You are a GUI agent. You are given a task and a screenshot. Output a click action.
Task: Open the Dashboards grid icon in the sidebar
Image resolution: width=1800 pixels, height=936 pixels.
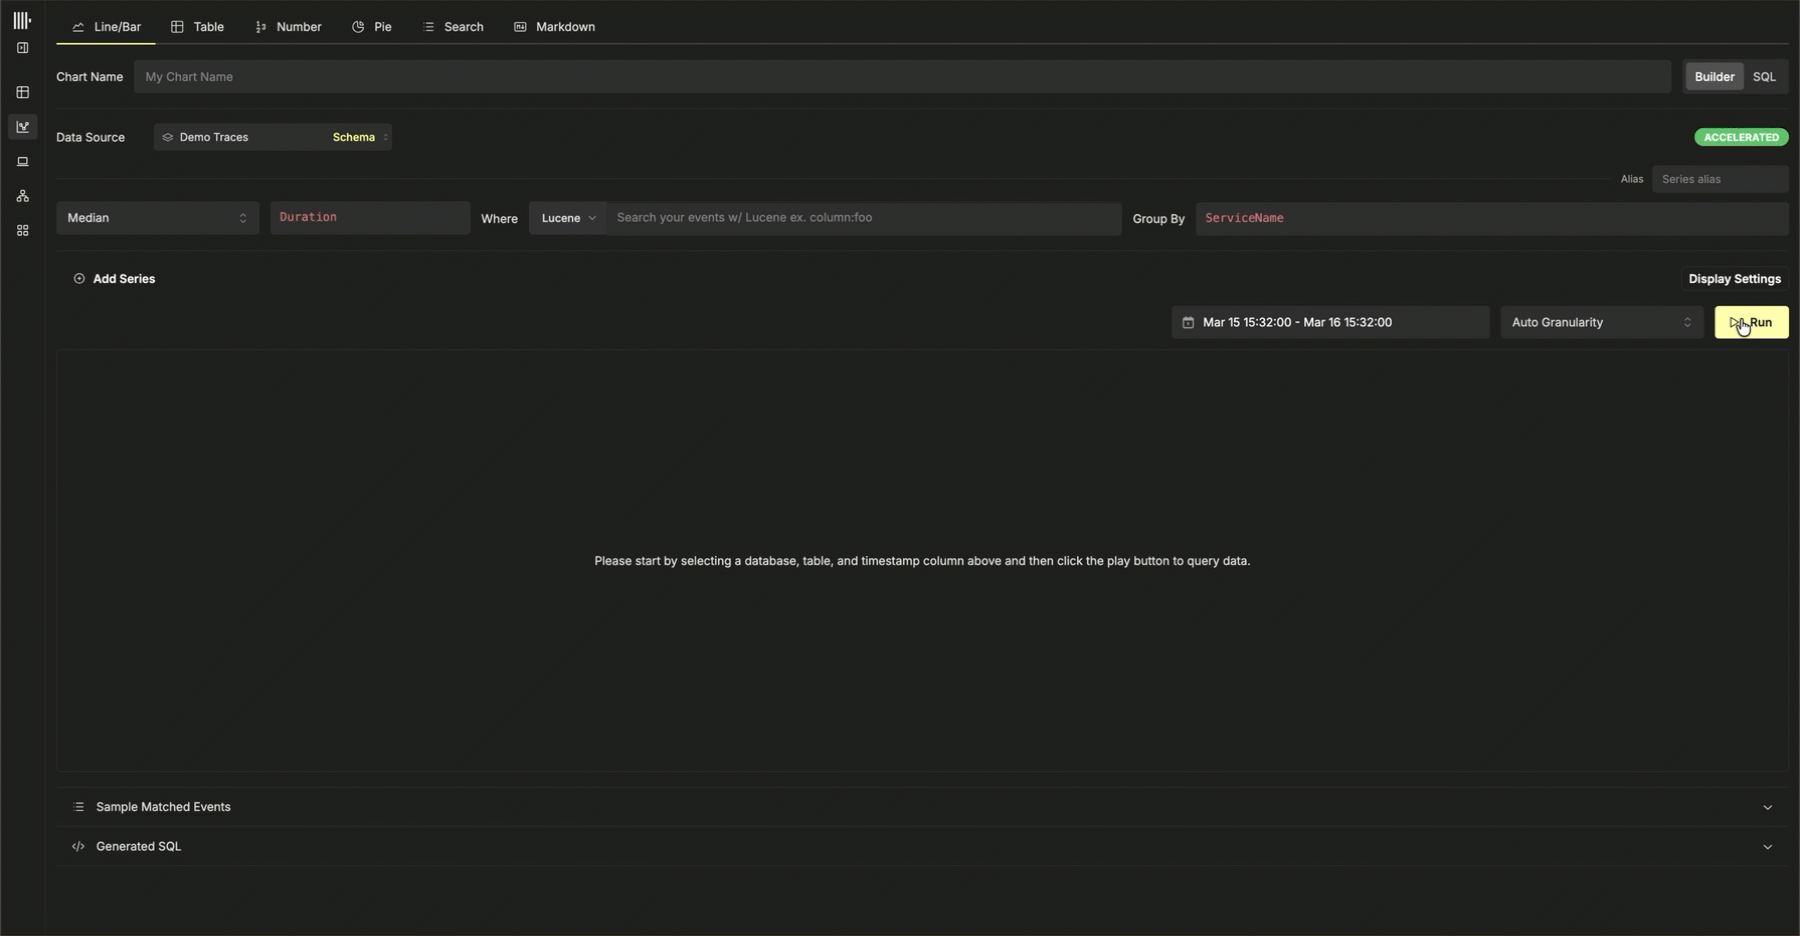pos(22,231)
